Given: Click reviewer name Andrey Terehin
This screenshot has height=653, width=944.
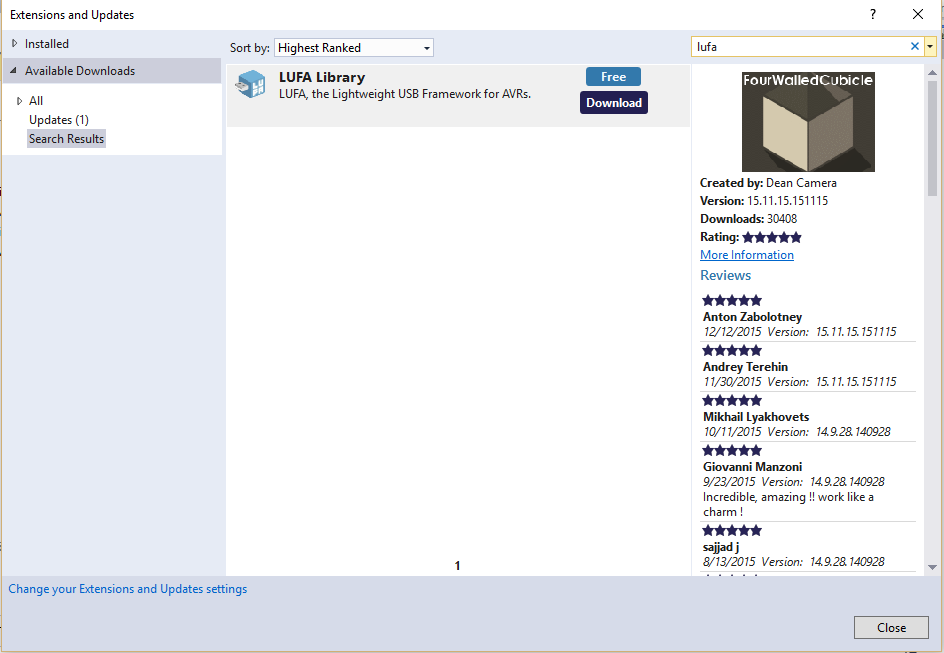Looking at the screenshot, I should tap(745, 367).
